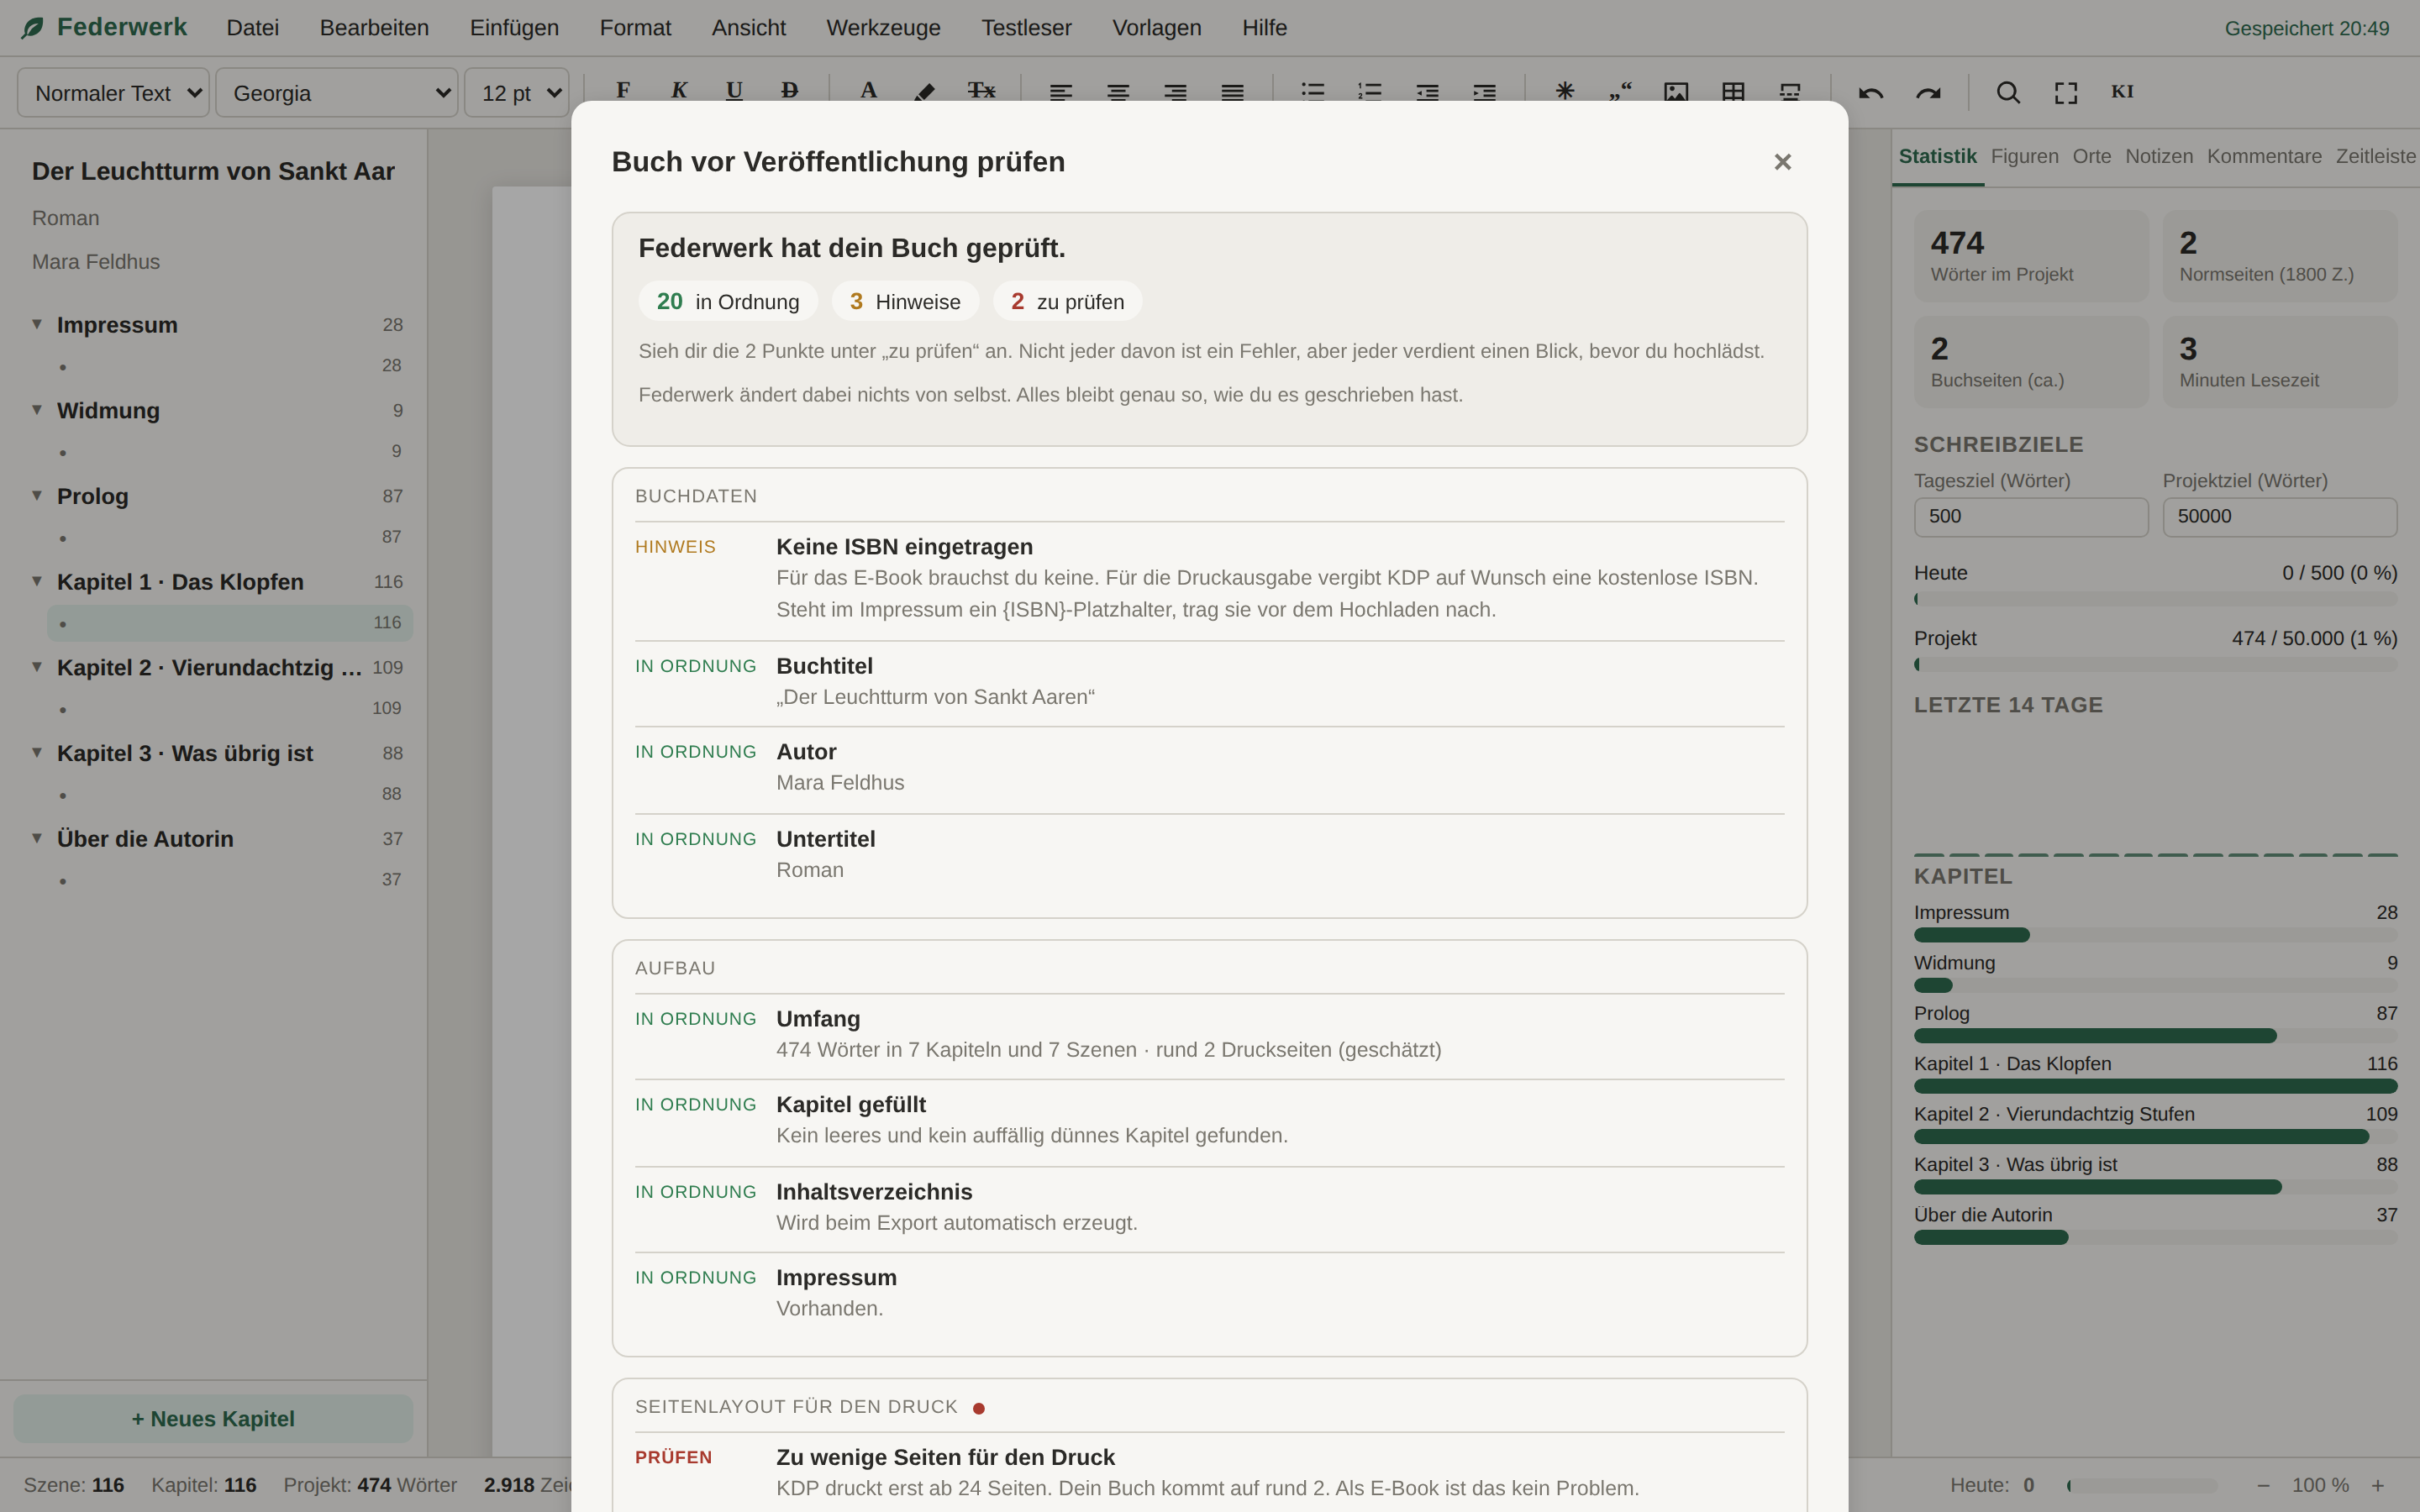Open the Ansicht menu
The image size is (2420, 1512).
click(x=749, y=28)
